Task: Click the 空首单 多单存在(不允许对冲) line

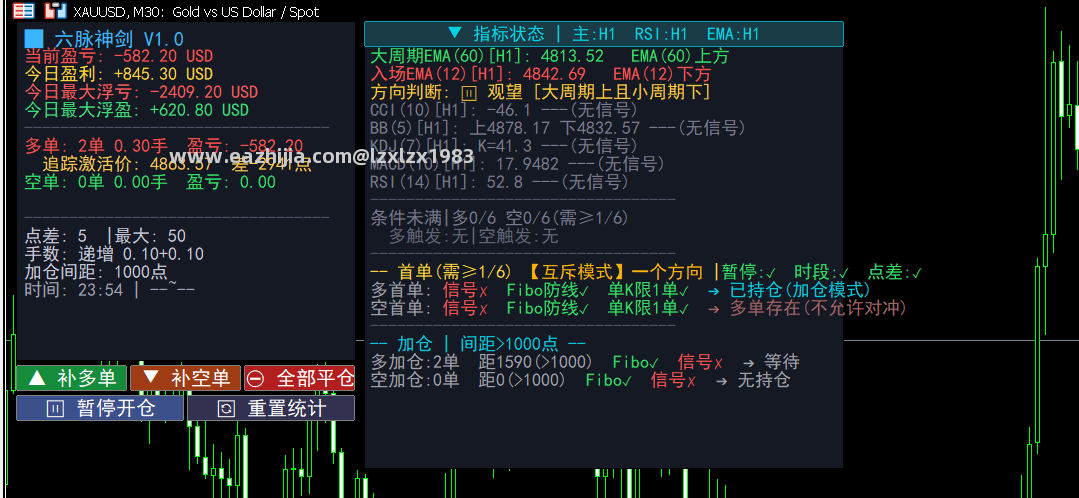Action: (x=639, y=308)
